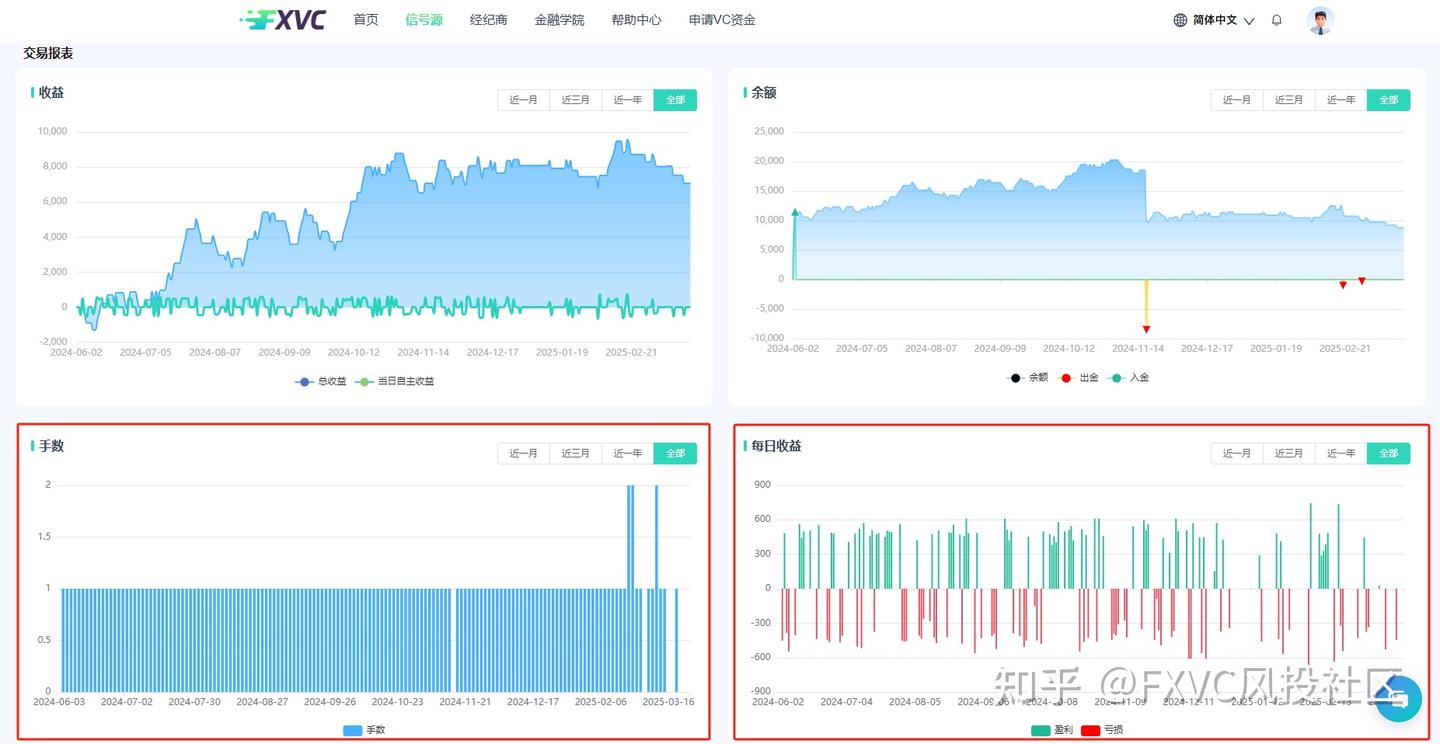This screenshot has width=1440, height=744.
Task: Click the FXVC logo
Action: coord(283,20)
